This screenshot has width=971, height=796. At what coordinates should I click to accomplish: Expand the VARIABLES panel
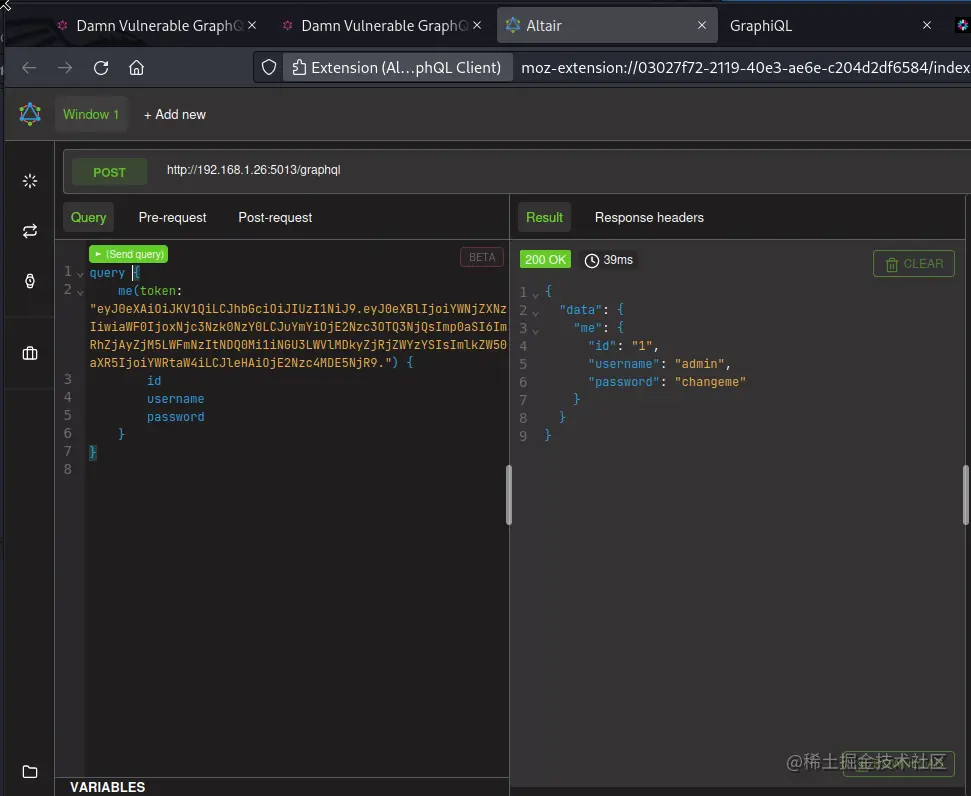point(108,787)
